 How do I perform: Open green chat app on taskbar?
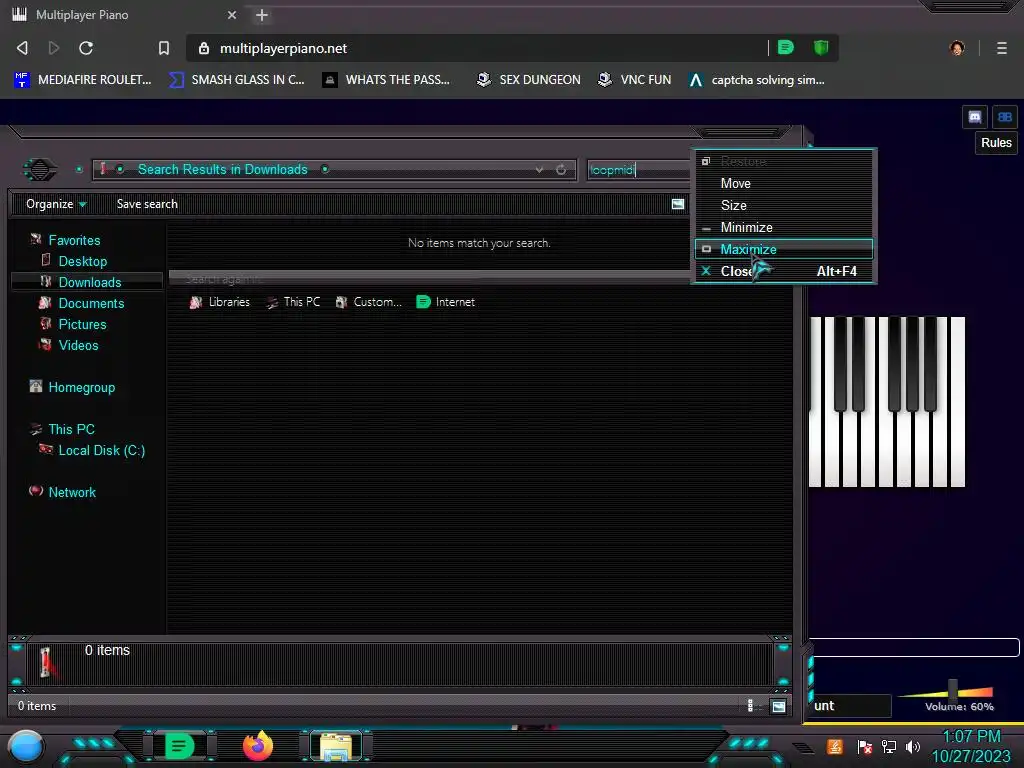(179, 746)
